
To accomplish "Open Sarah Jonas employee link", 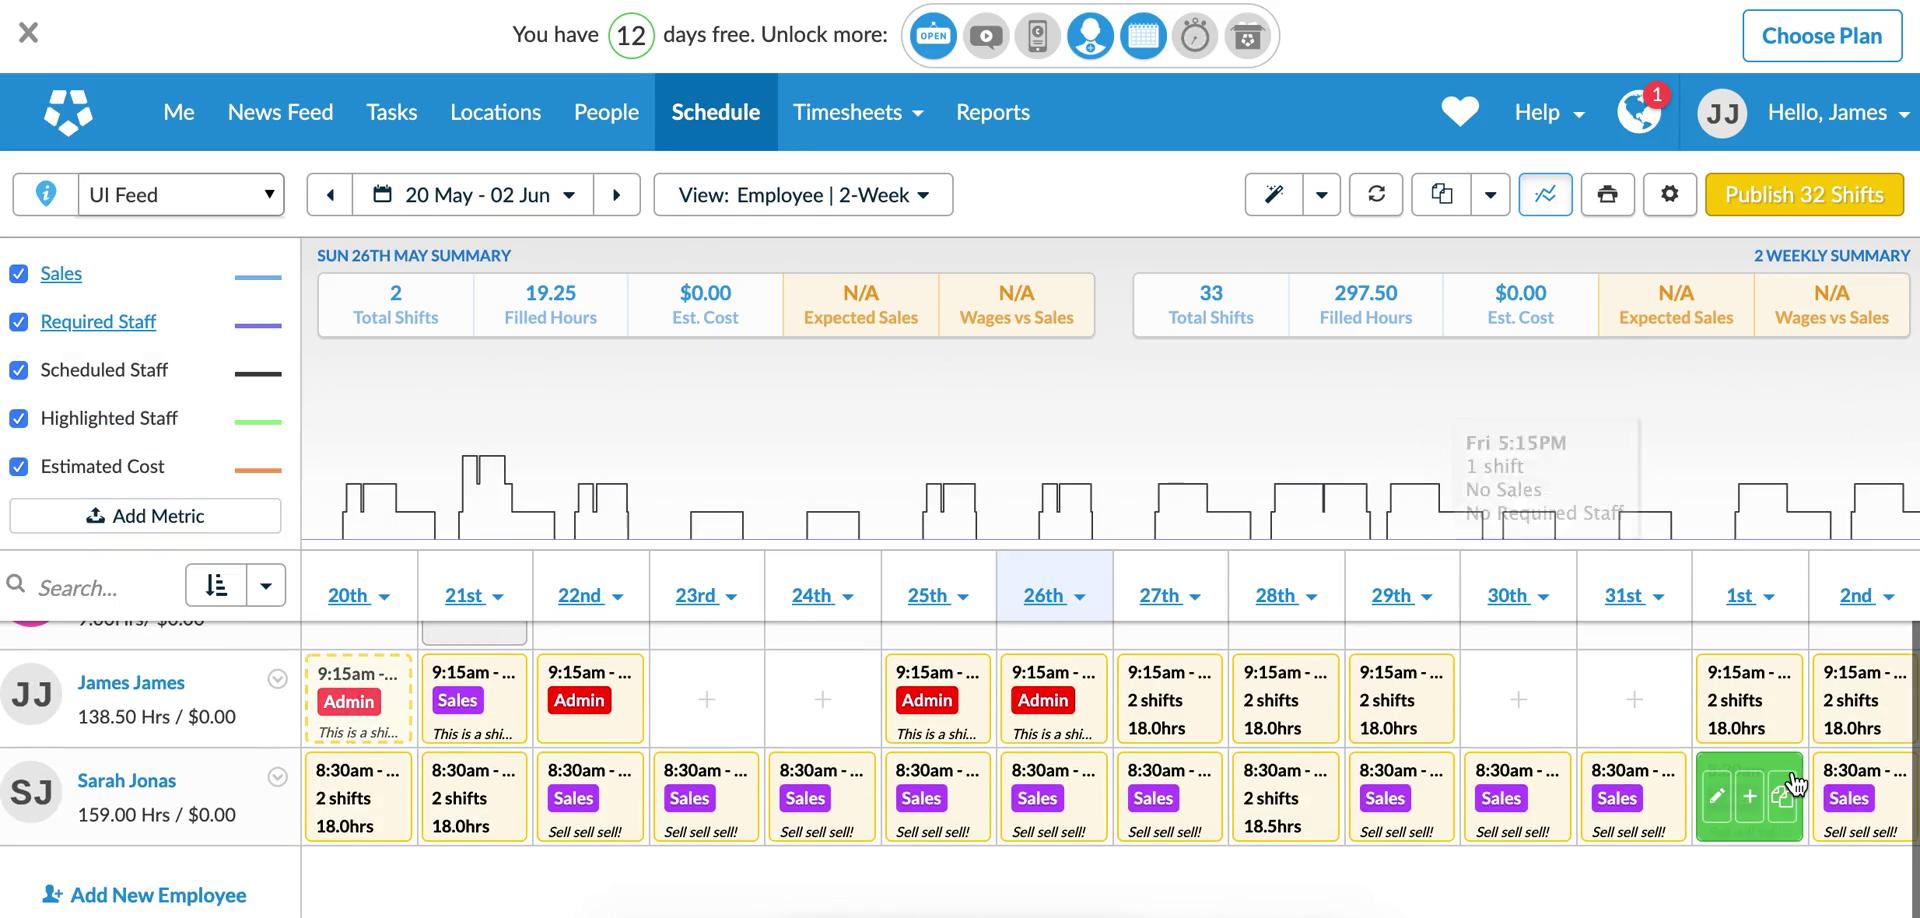I will click(x=127, y=780).
